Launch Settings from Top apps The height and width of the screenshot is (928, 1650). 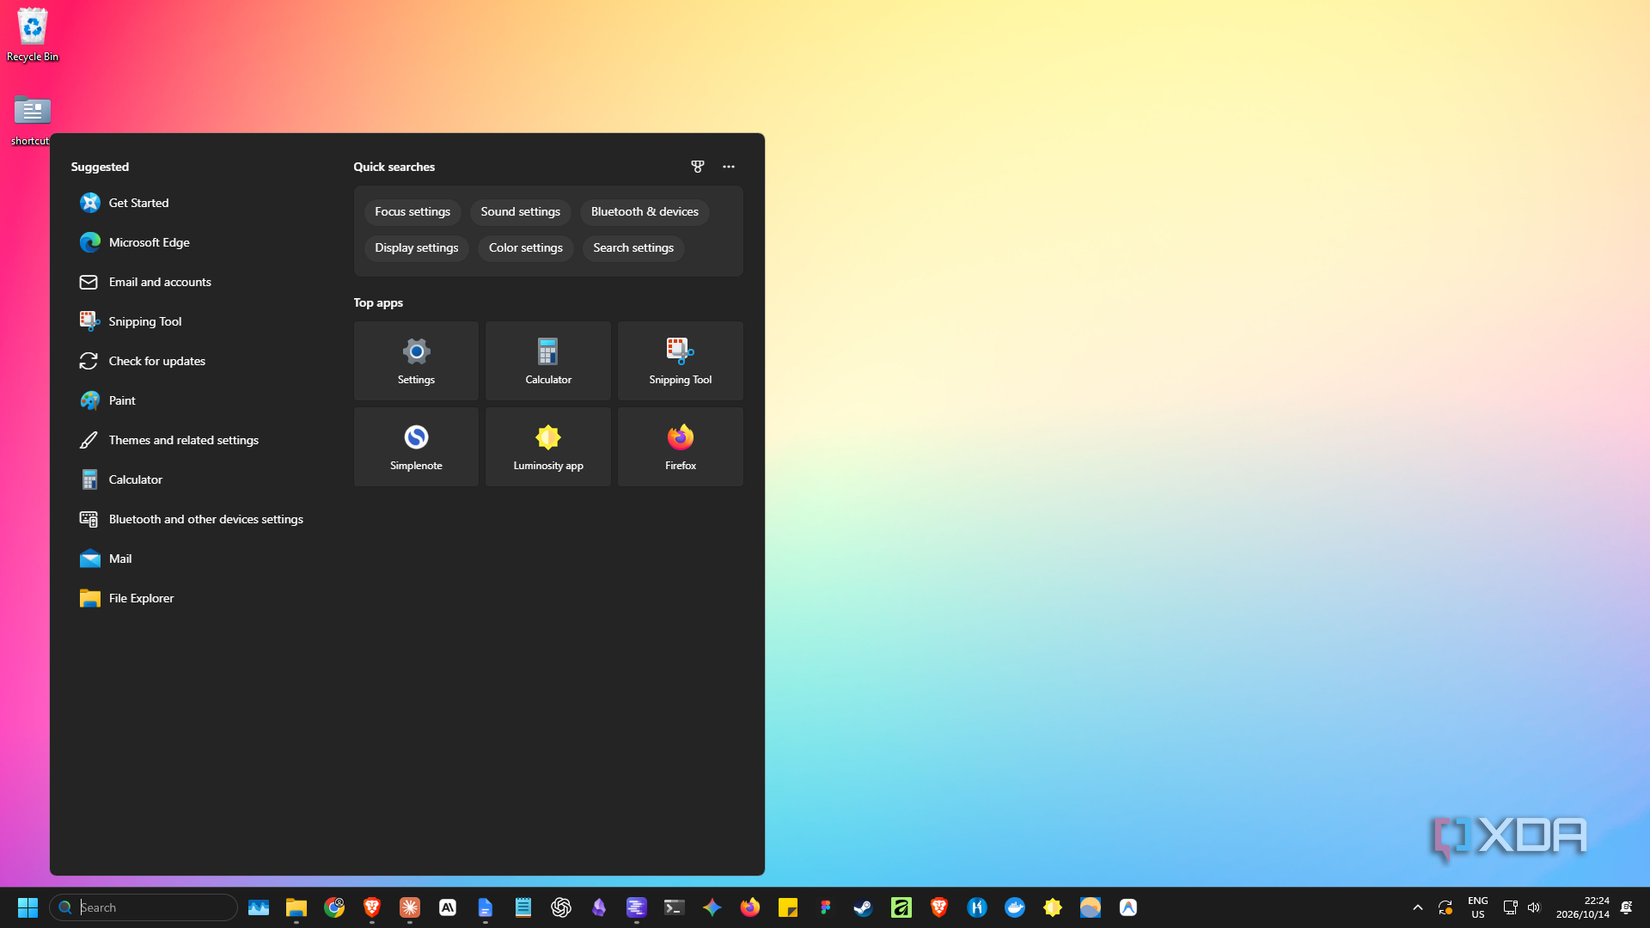[x=416, y=361]
